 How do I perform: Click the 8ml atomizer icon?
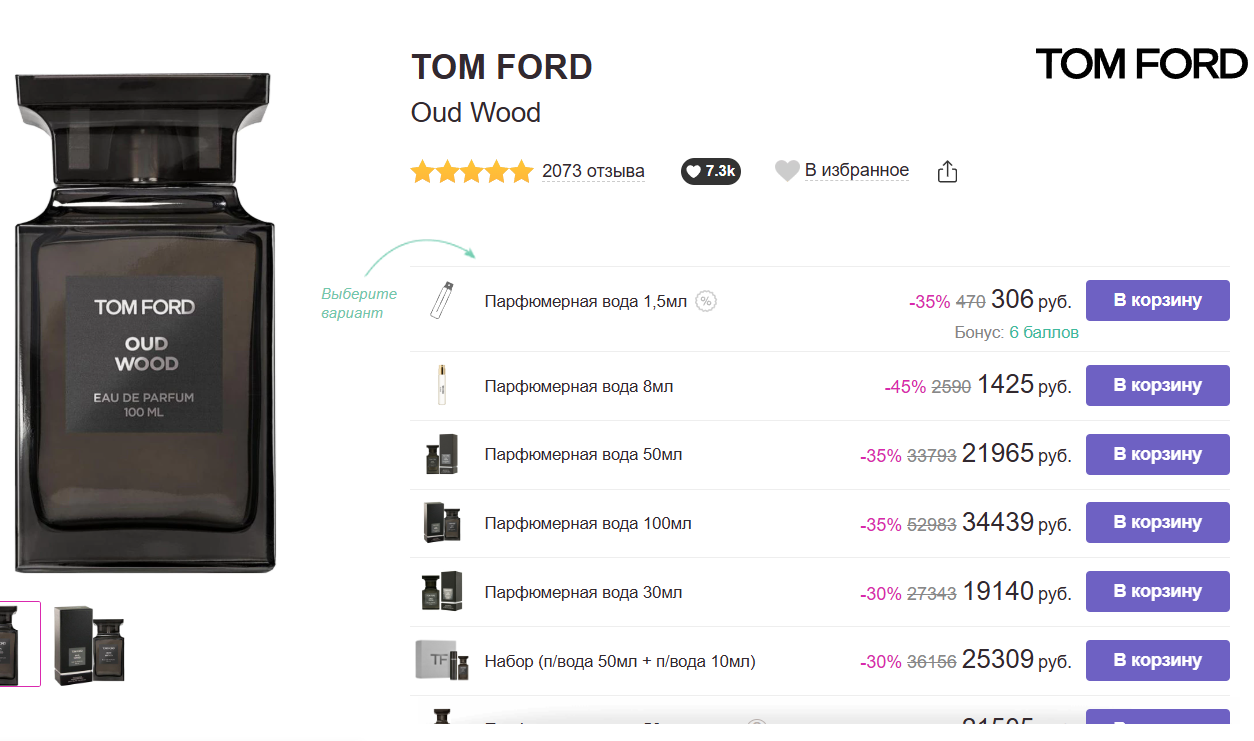[441, 386]
